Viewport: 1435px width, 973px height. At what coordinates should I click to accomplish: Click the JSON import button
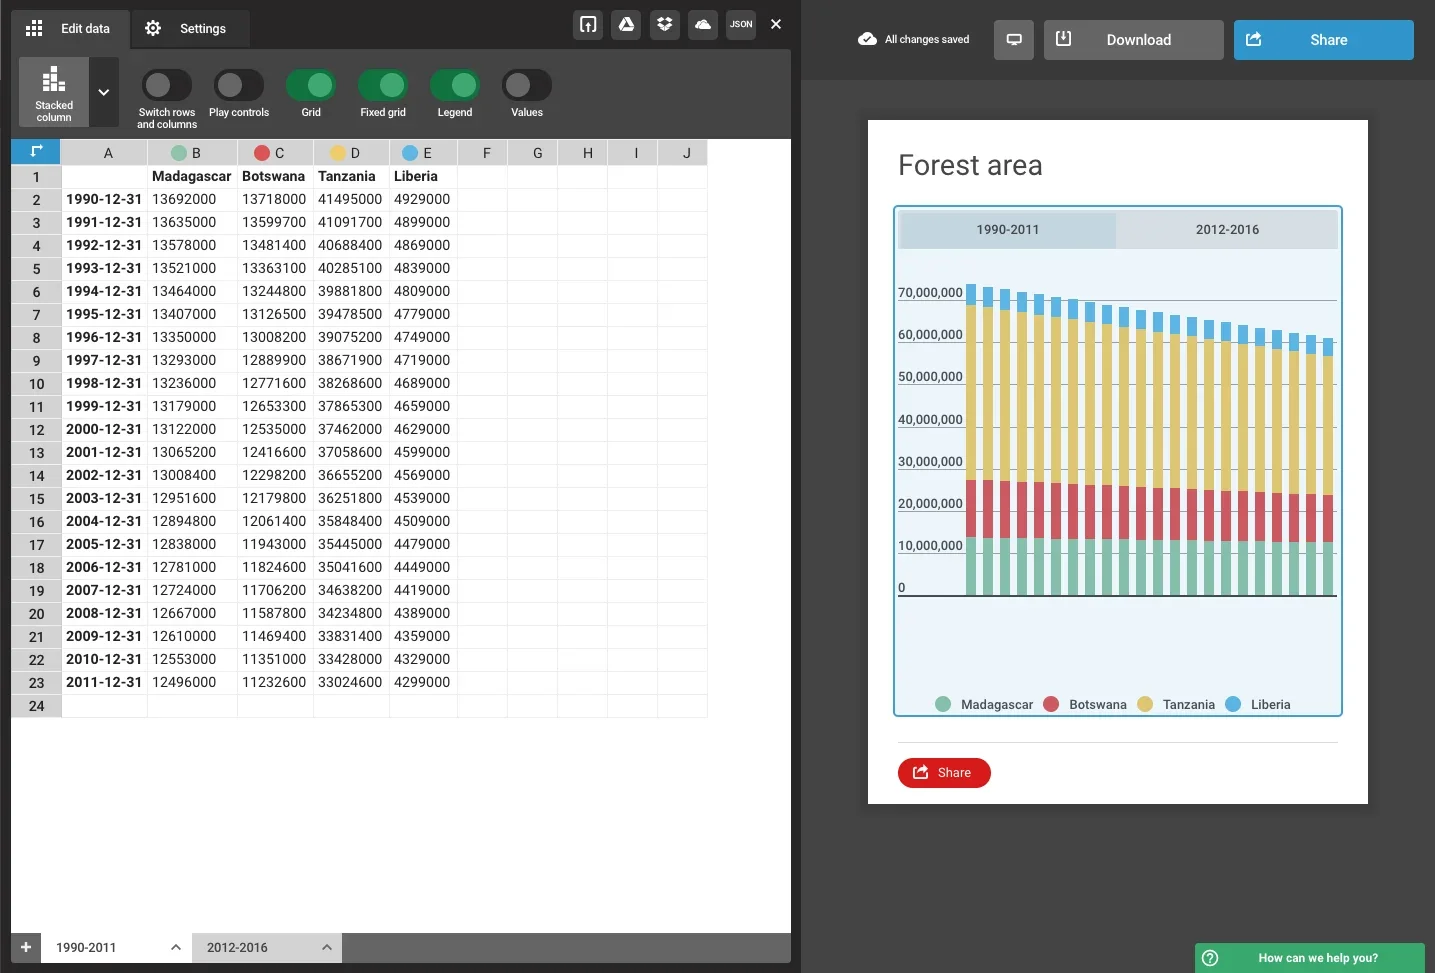click(x=741, y=25)
